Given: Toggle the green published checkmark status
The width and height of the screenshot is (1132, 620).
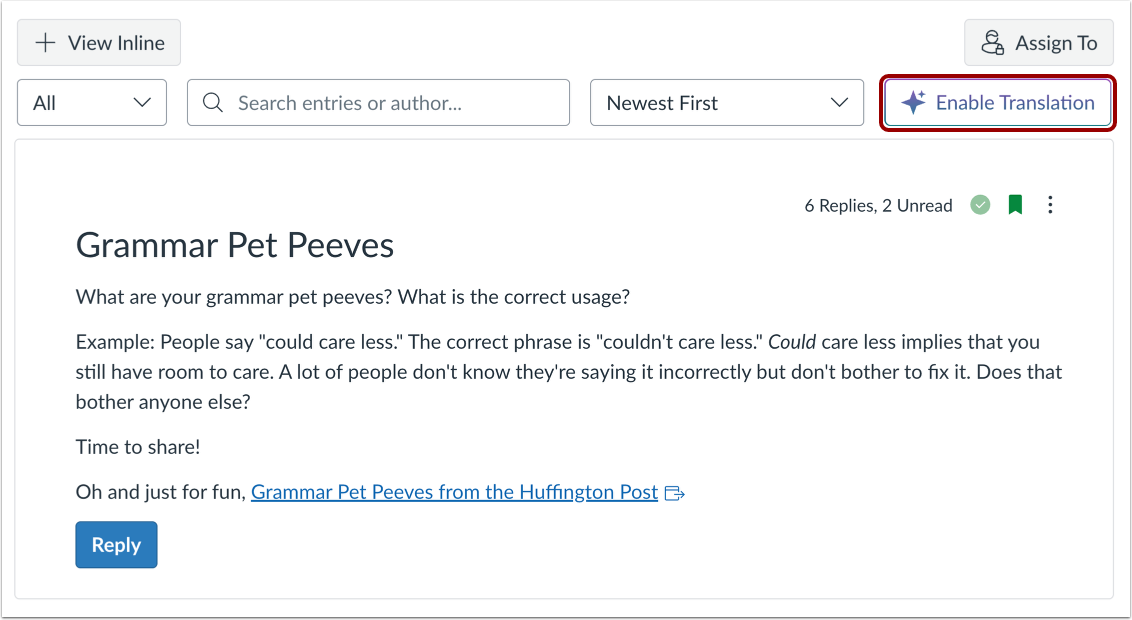Looking at the screenshot, I should (981, 205).
